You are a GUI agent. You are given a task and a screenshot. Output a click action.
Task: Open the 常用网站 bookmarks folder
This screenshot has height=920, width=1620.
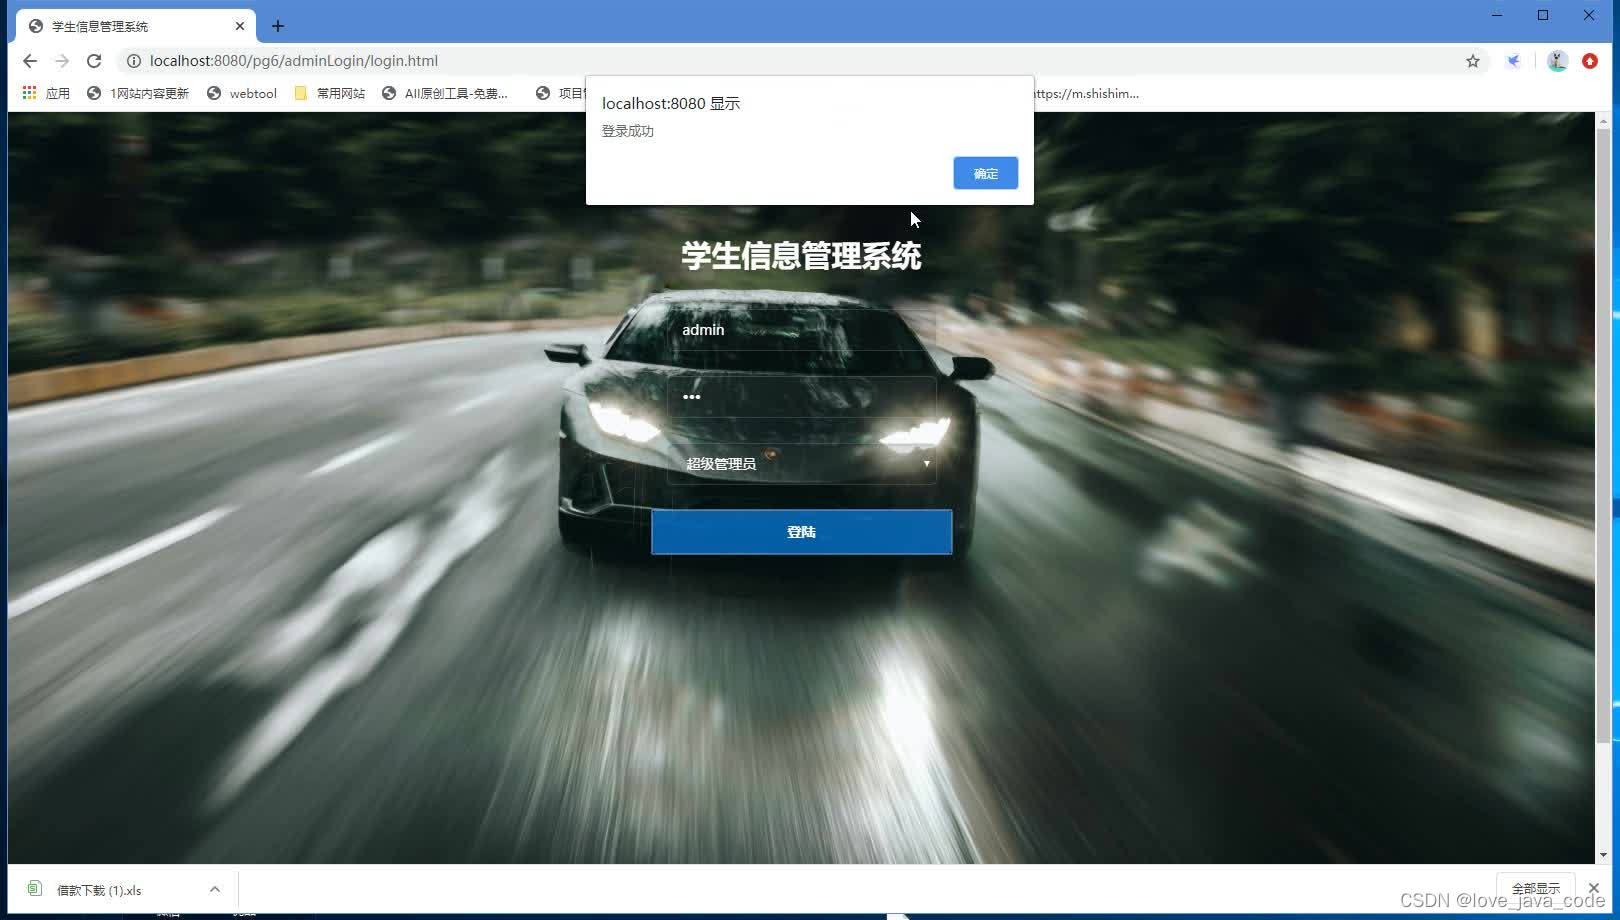tap(329, 93)
